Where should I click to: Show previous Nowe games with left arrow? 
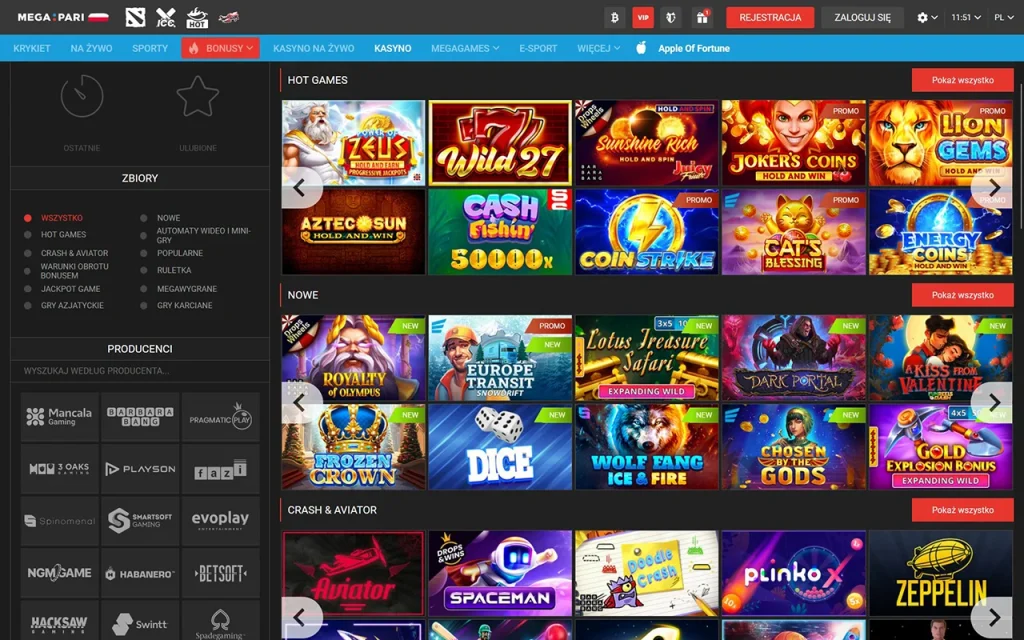[300, 402]
